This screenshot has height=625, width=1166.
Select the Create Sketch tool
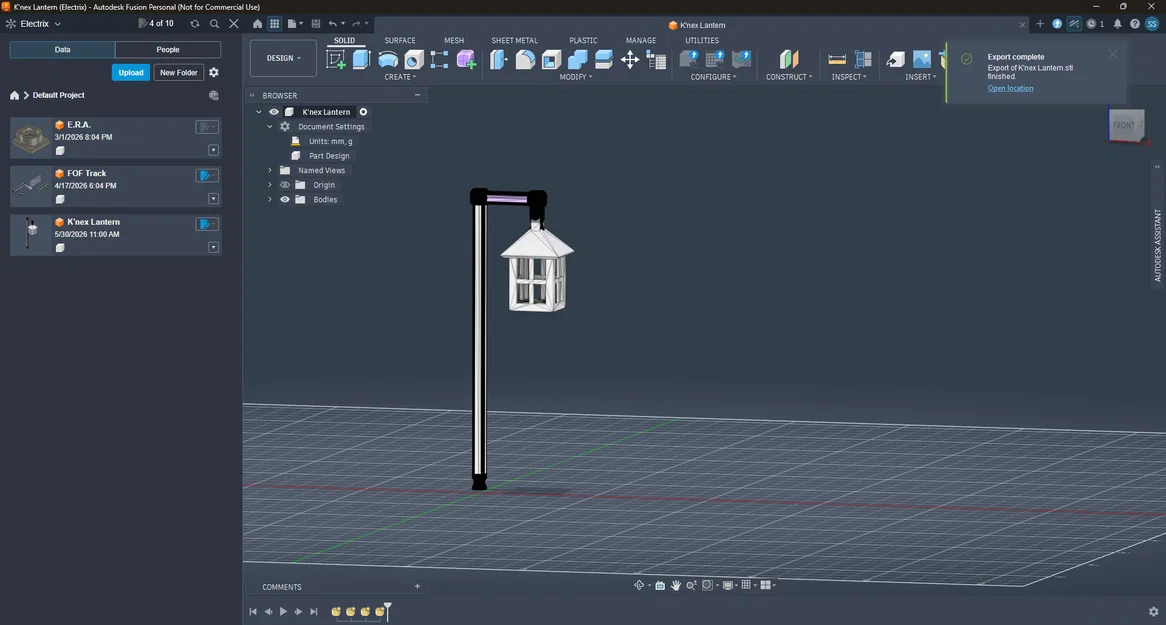click(336, 60)
